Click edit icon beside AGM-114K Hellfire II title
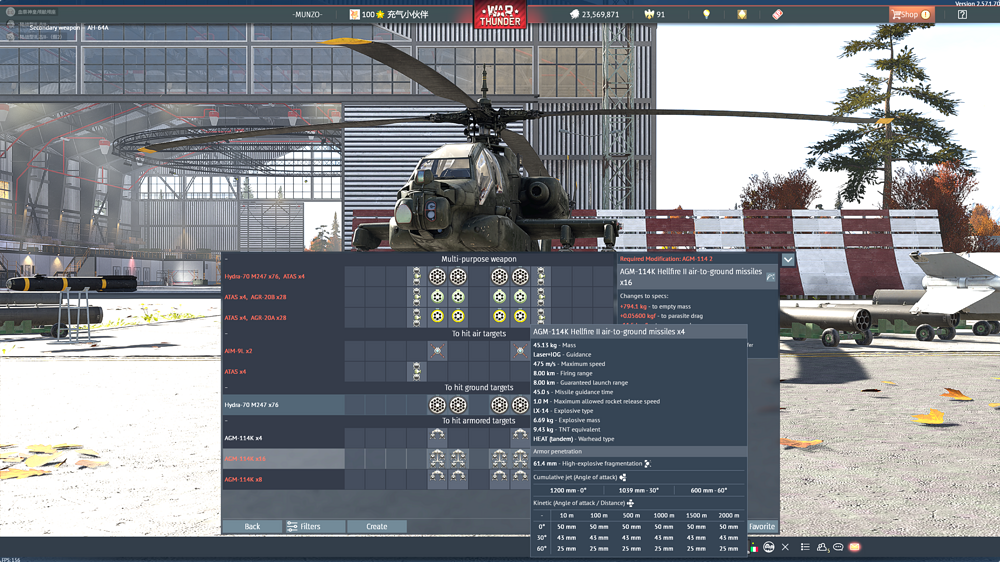Viewport: 1000px width, 562px height. 770,277
